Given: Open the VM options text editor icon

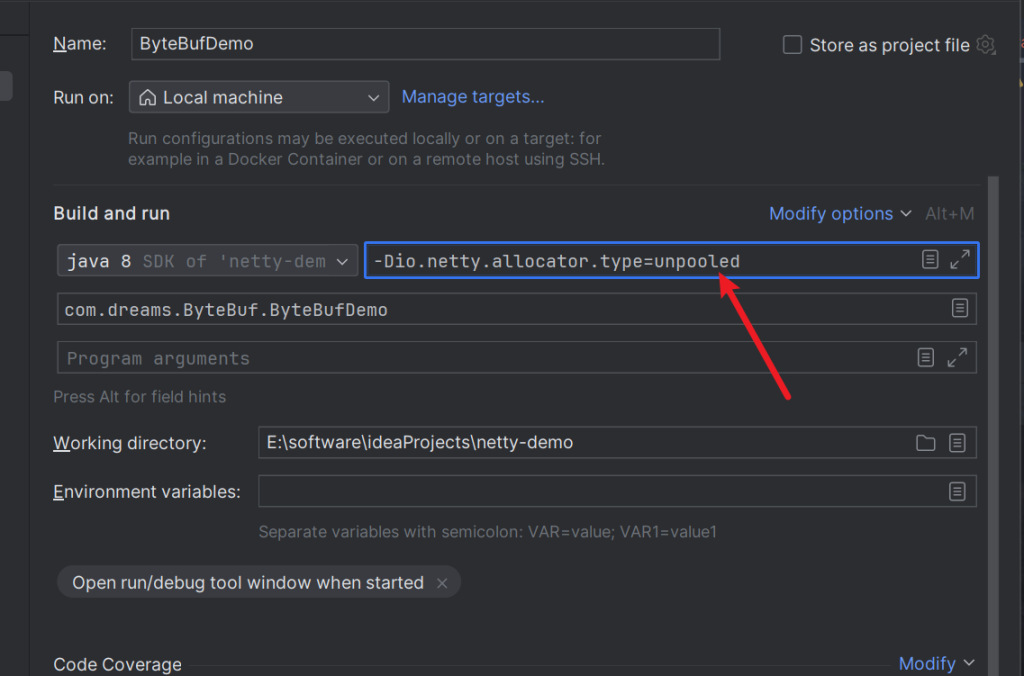Looking at the screenshot, I should (930, 260).
